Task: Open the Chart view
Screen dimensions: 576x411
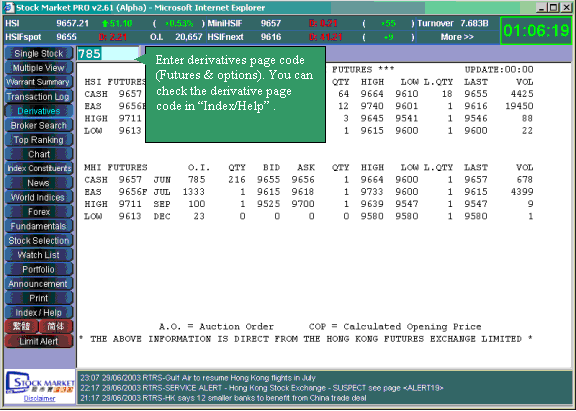Action: (39, 154)
